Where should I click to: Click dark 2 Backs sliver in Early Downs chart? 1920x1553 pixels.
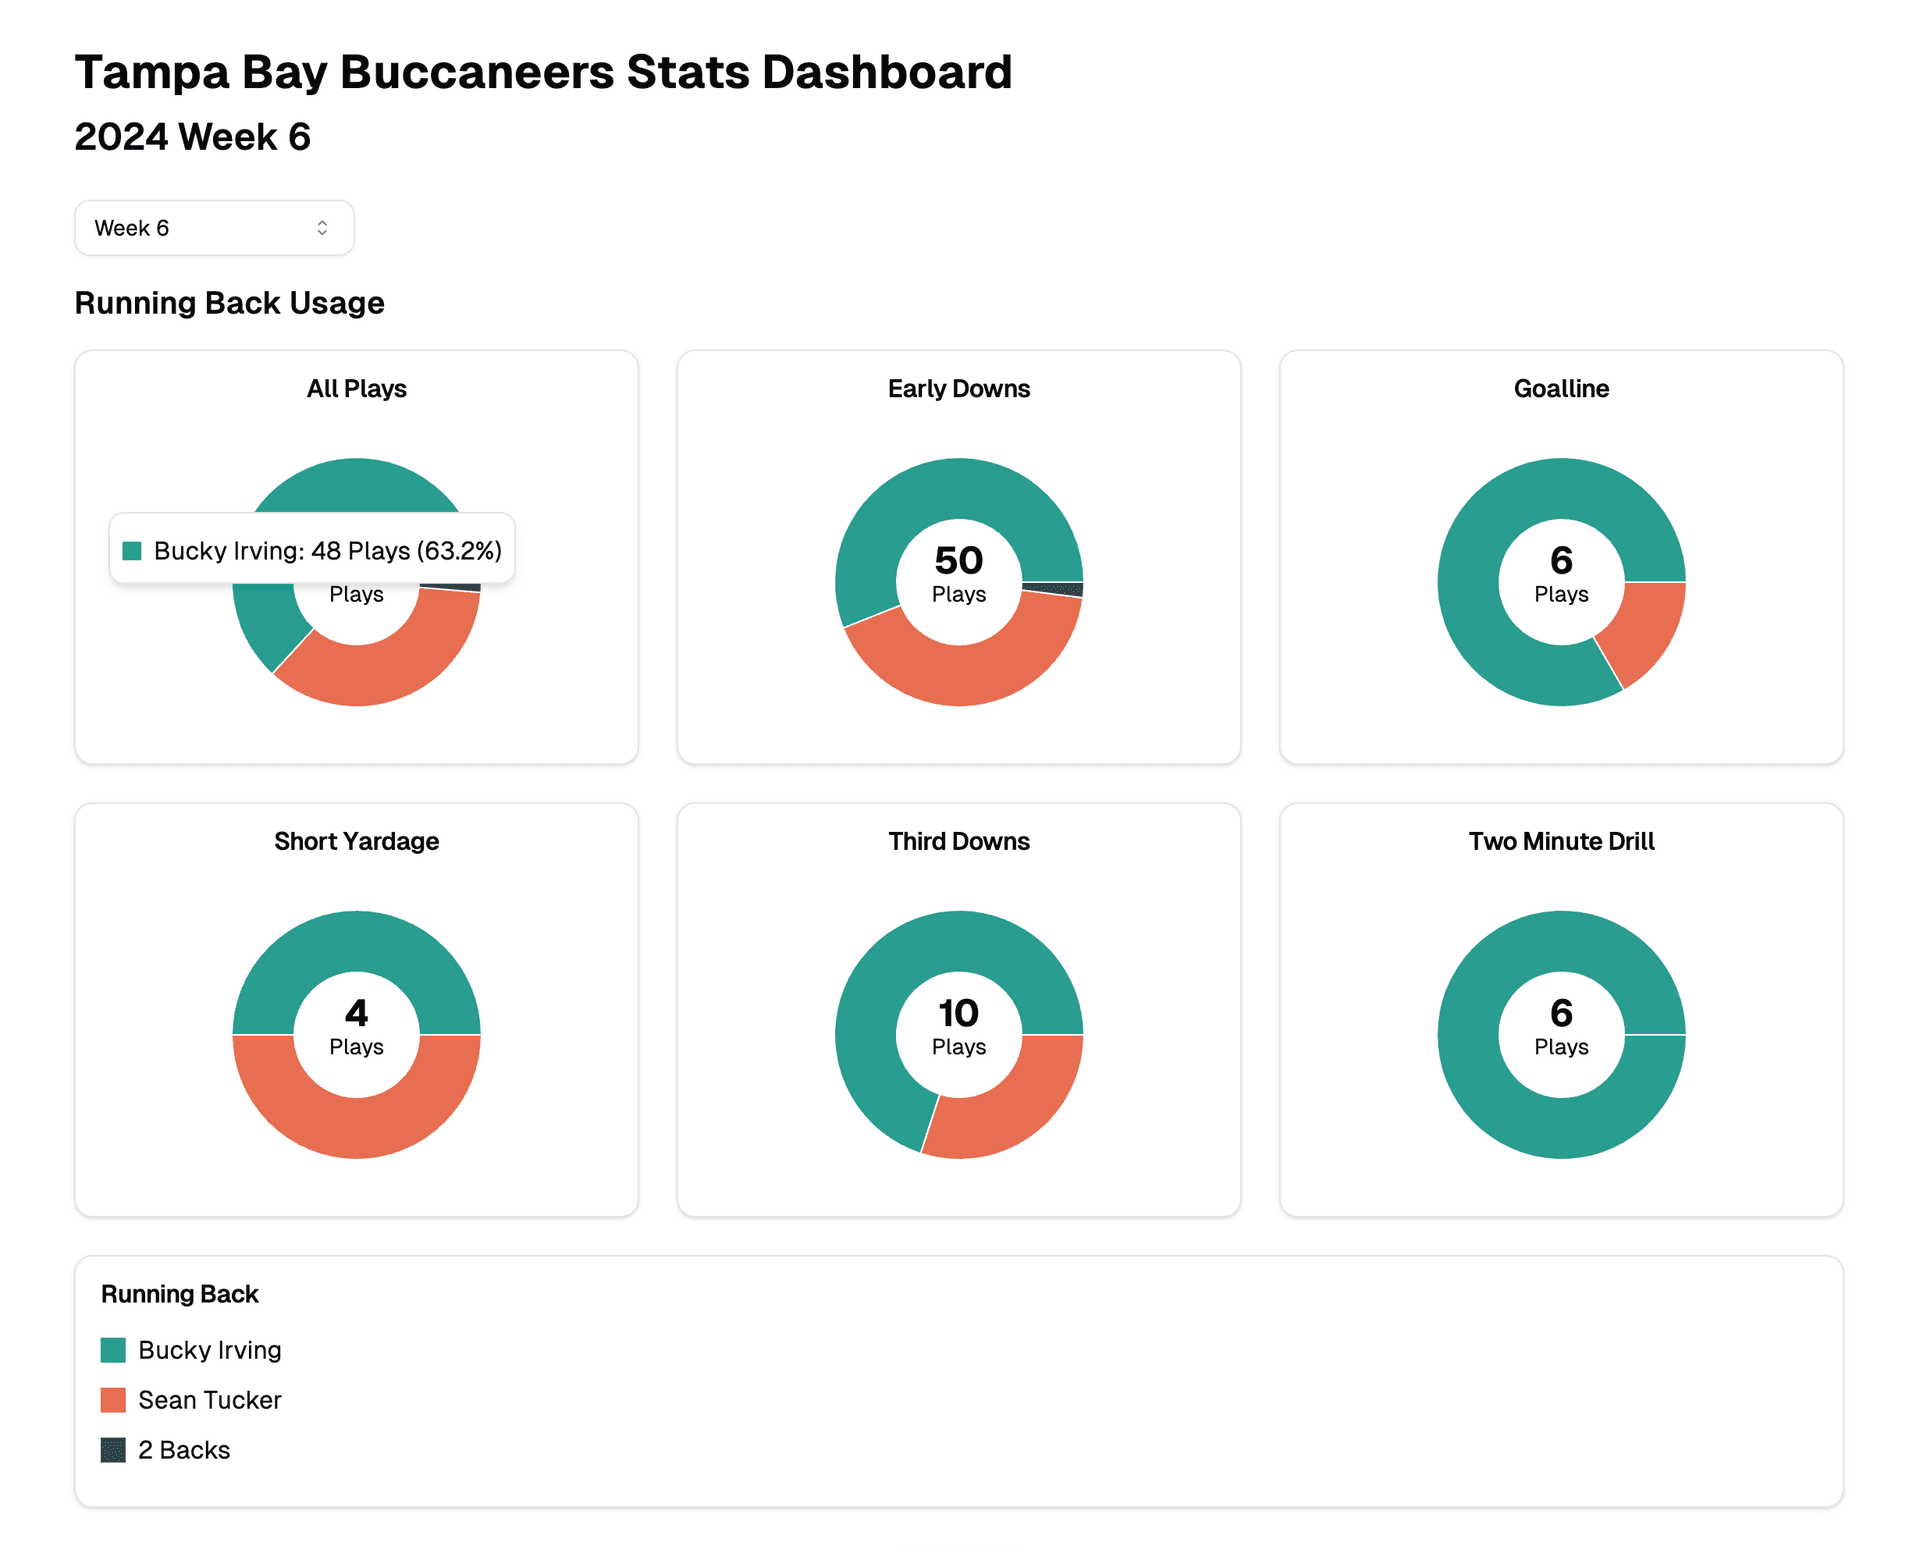point(1053,589)
